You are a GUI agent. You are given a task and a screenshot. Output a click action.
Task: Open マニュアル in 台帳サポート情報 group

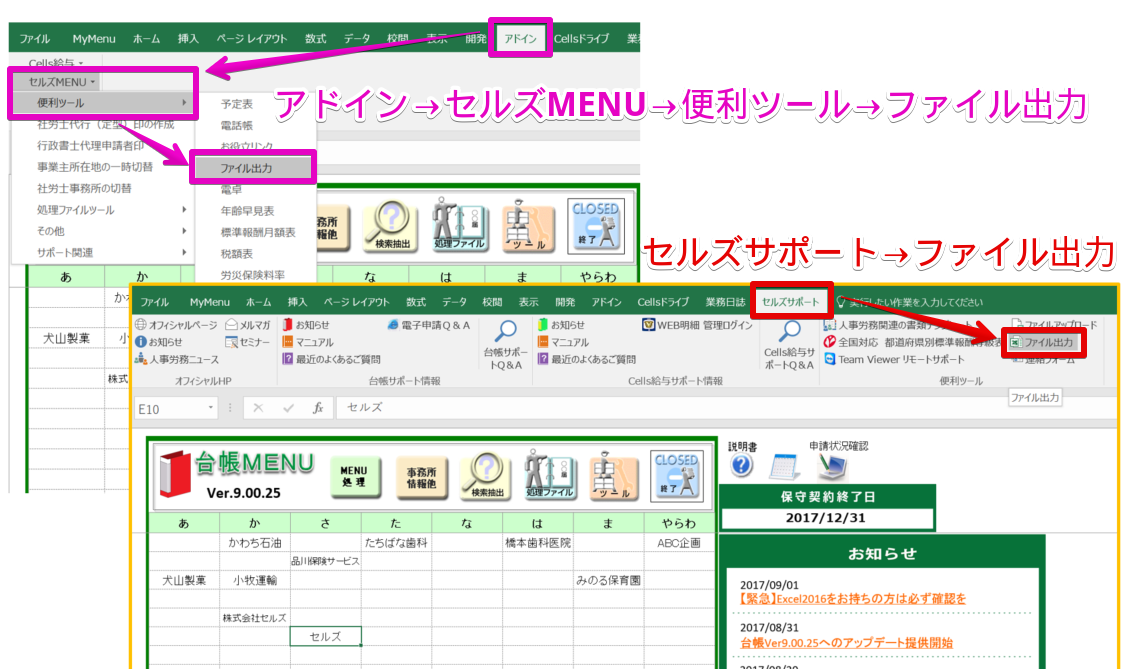[308, 342]
